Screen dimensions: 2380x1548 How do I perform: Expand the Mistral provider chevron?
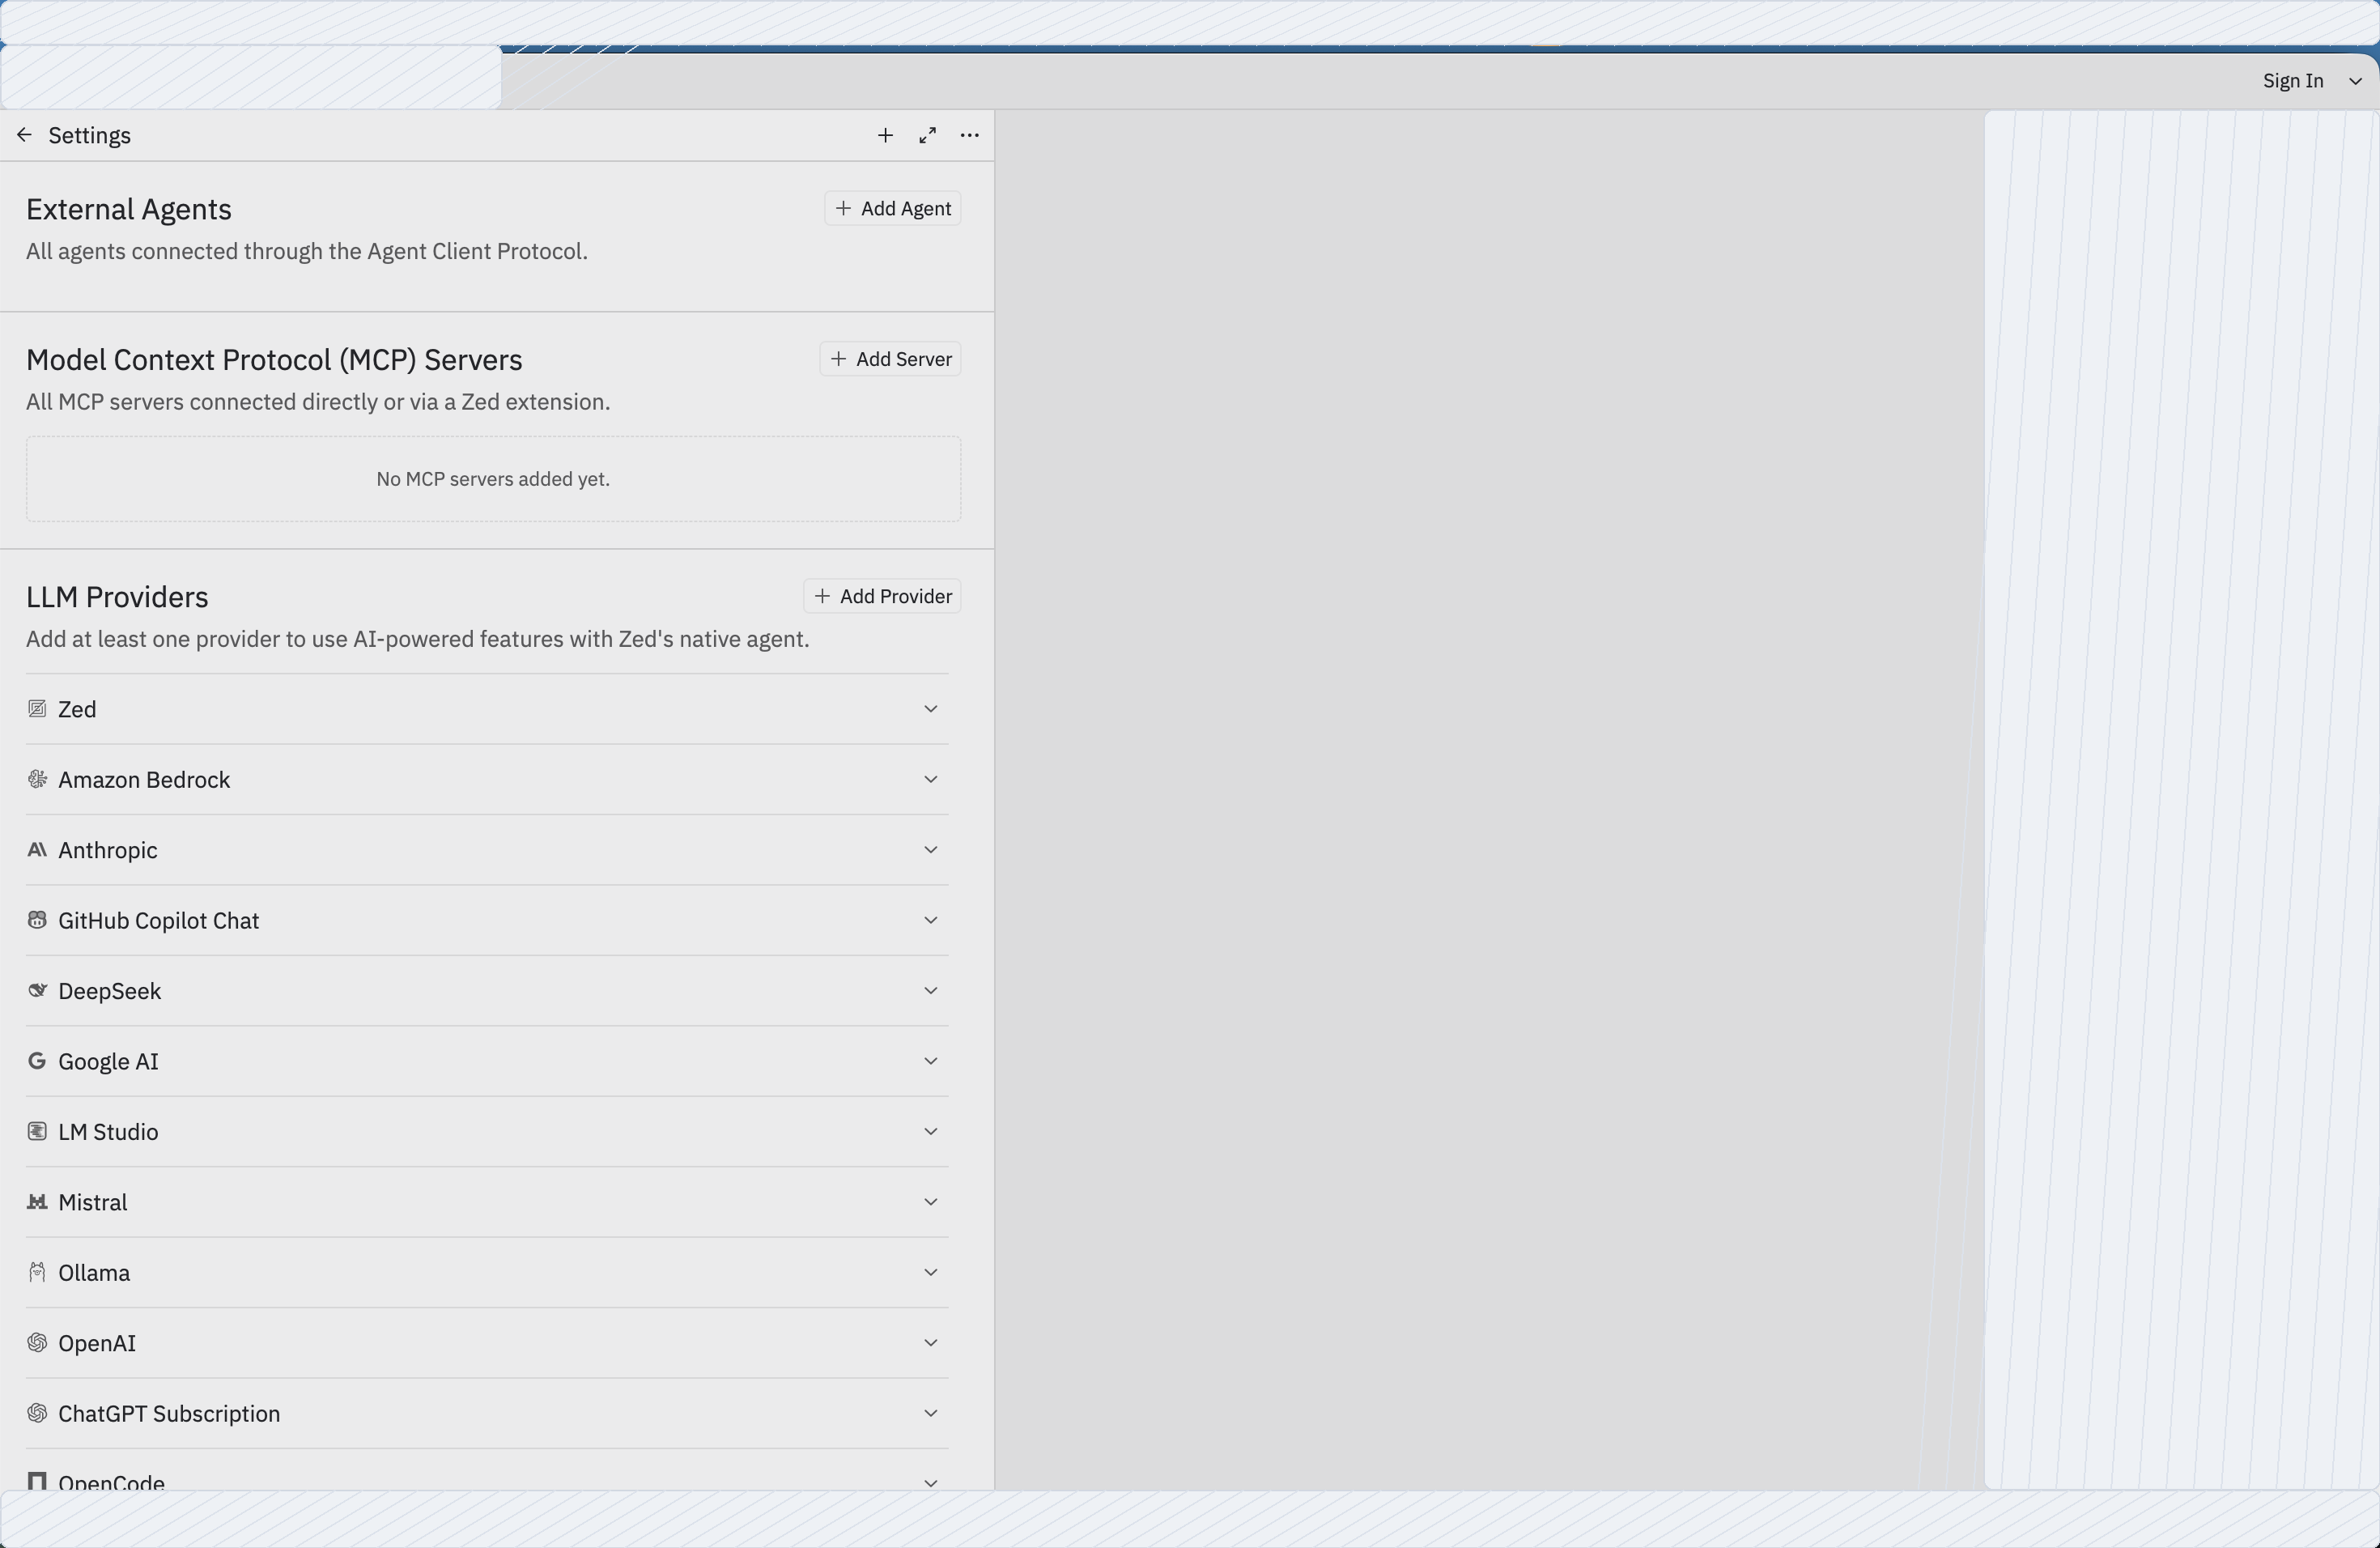pyautogui.click(x=931, y=1202)
